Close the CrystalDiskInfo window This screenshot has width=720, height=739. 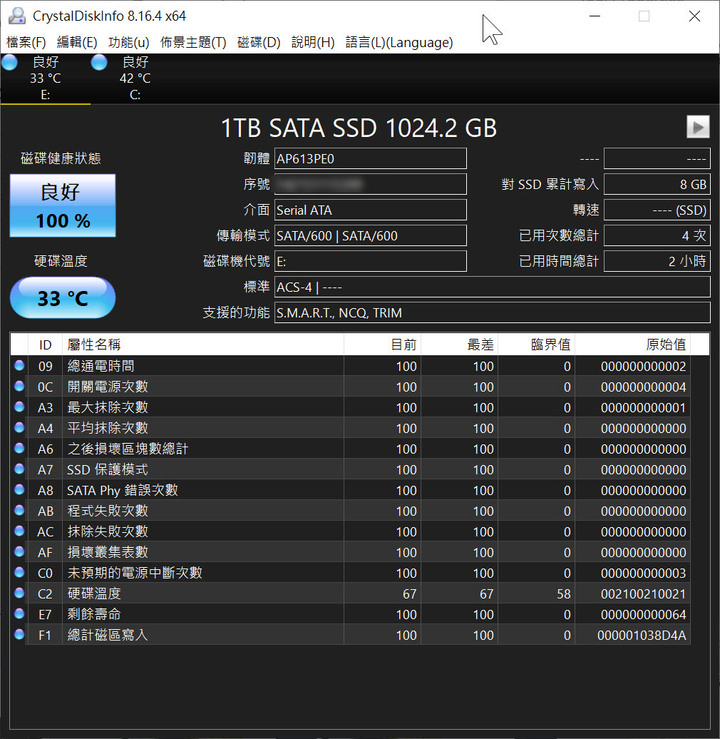coord(694,16)
